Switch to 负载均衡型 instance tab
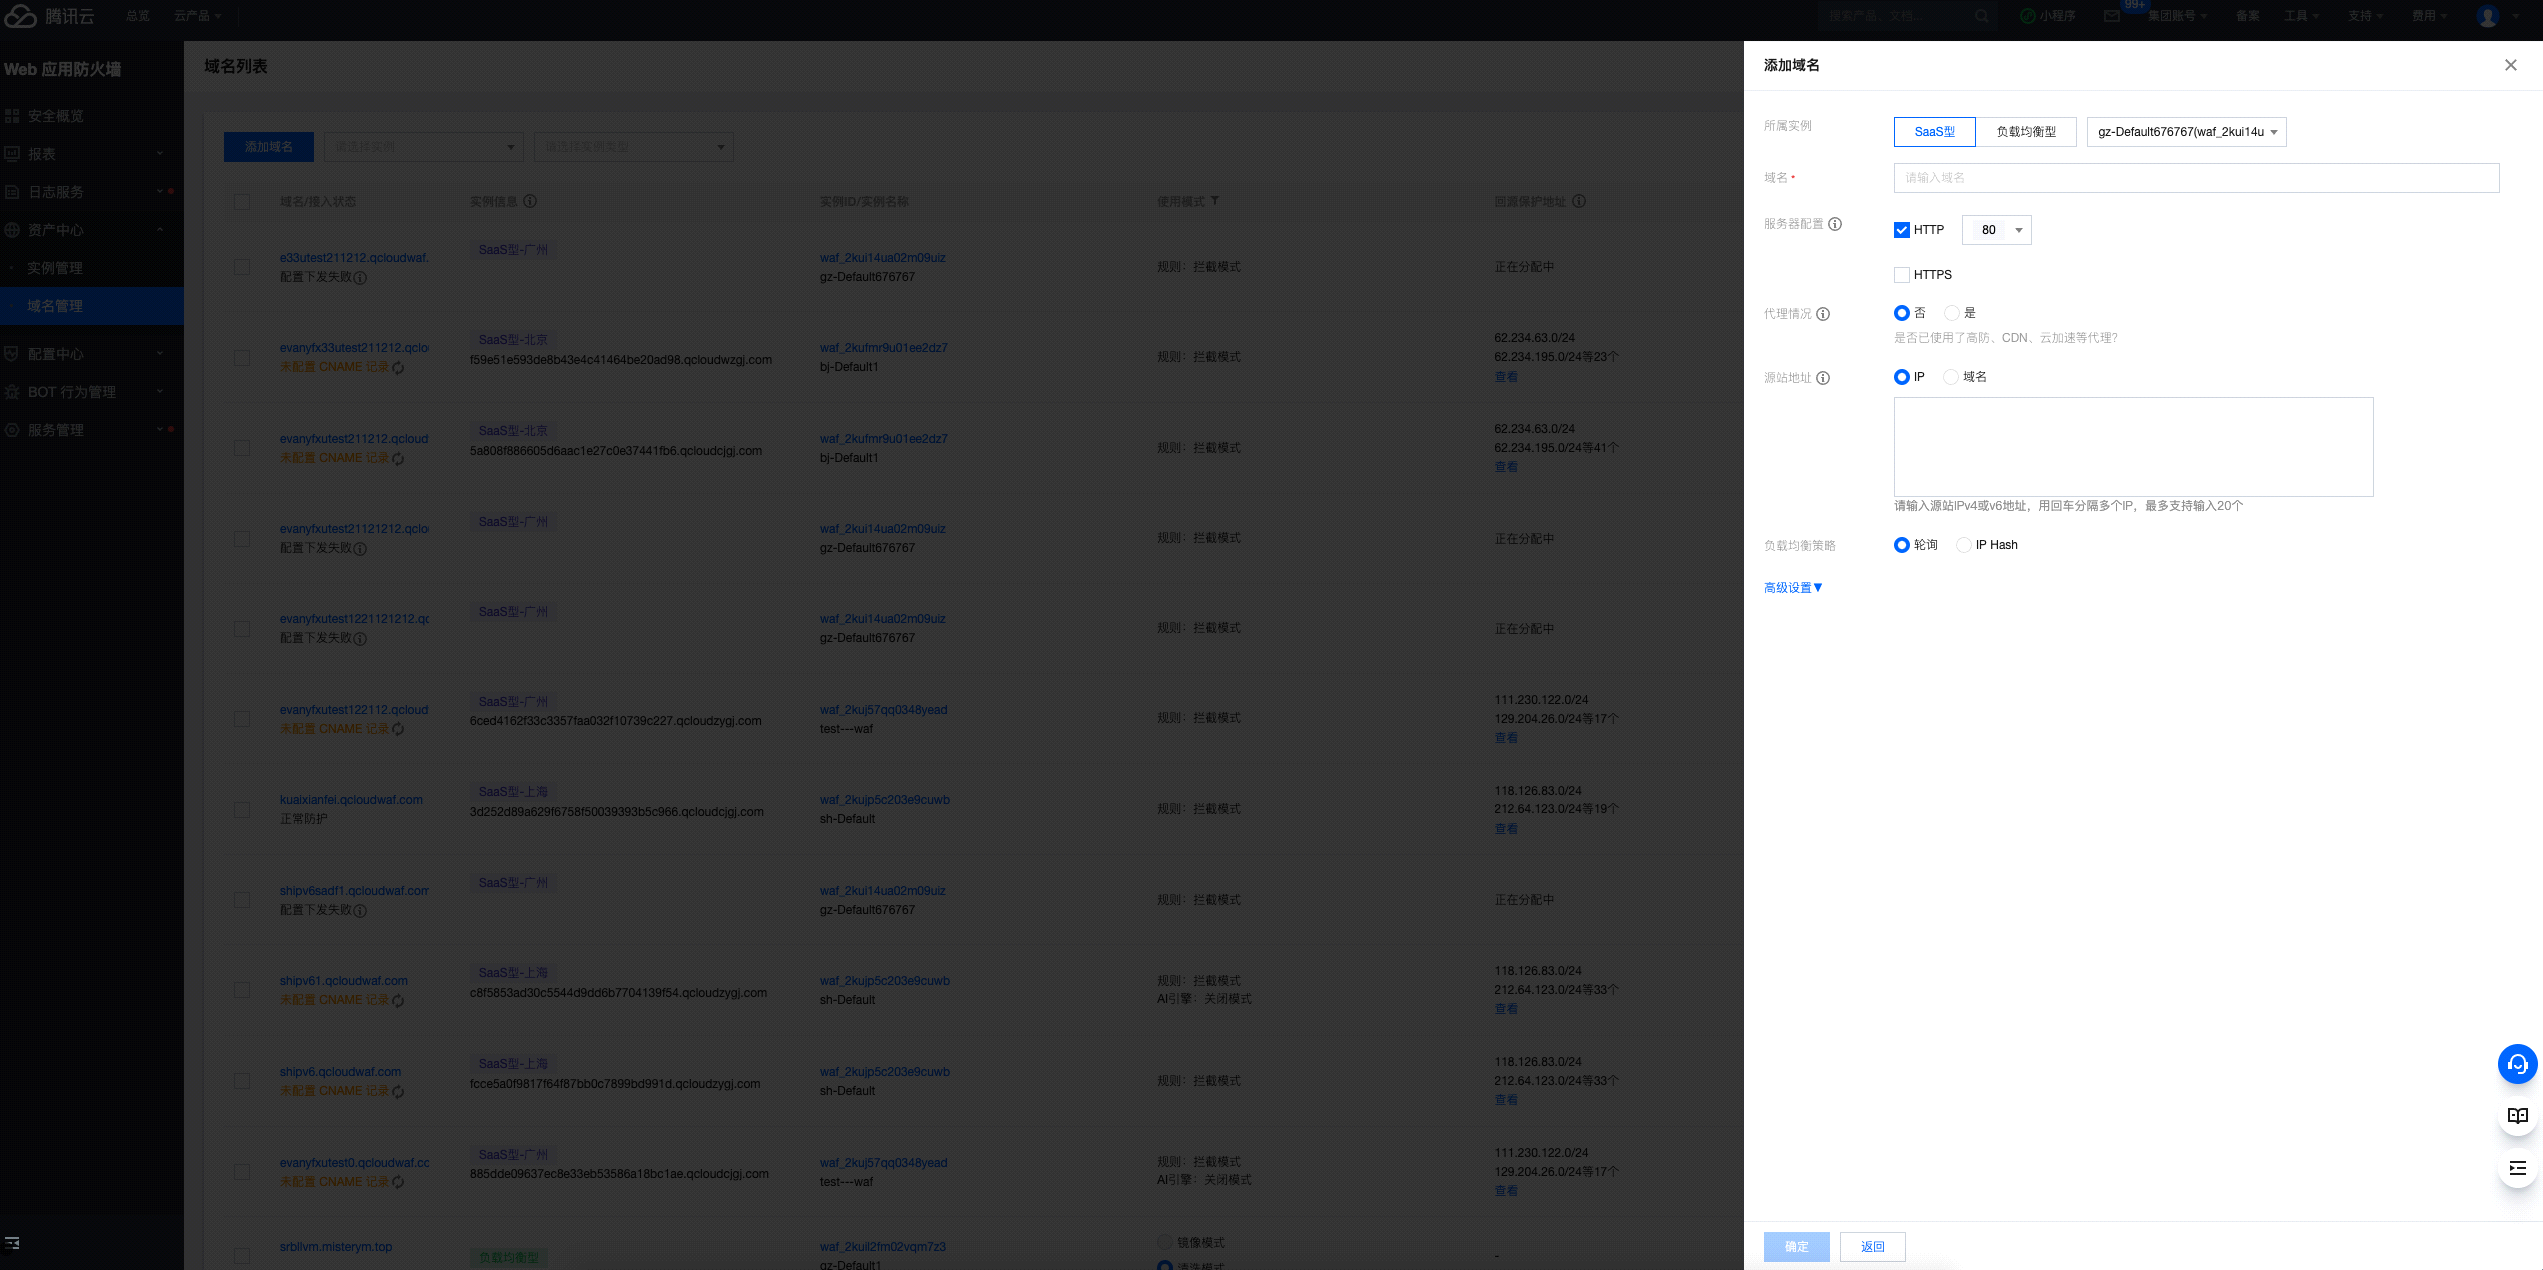Viewport: 2543px width, 1270px height. pos(2026,132)
